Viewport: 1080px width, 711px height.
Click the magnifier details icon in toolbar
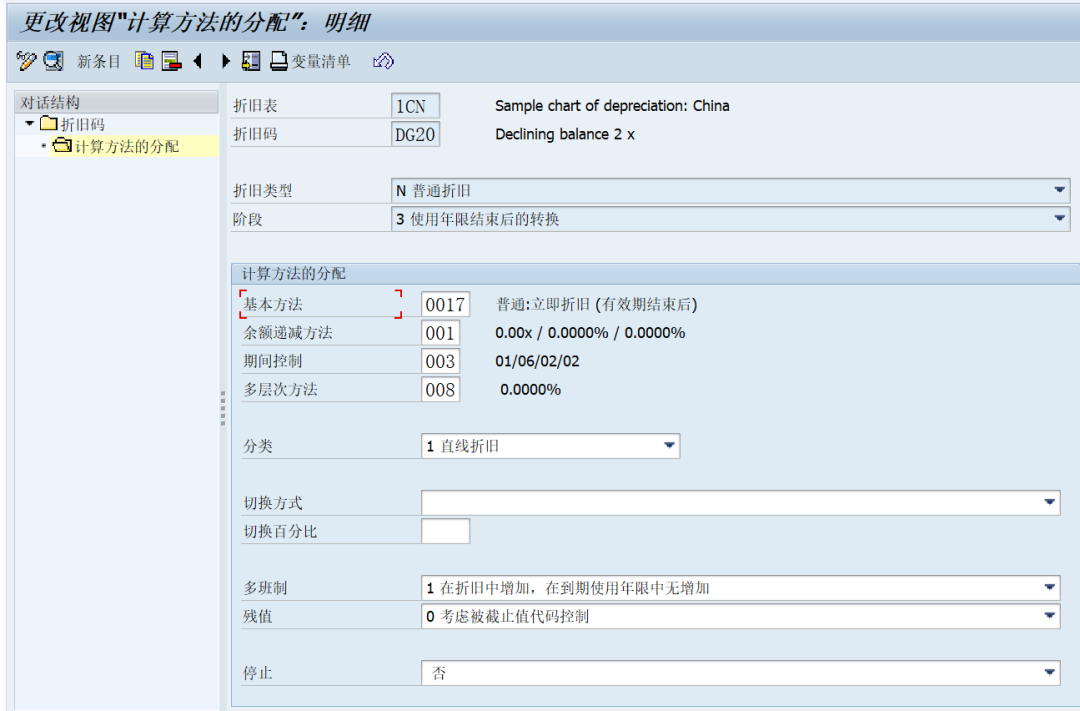coord(53,61)
